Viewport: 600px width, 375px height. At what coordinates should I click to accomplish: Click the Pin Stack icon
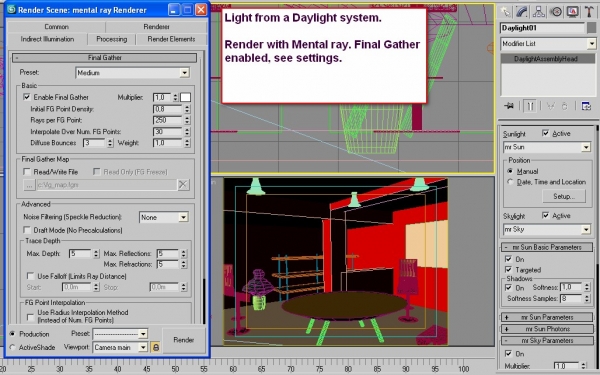click(x=509, y=106)
